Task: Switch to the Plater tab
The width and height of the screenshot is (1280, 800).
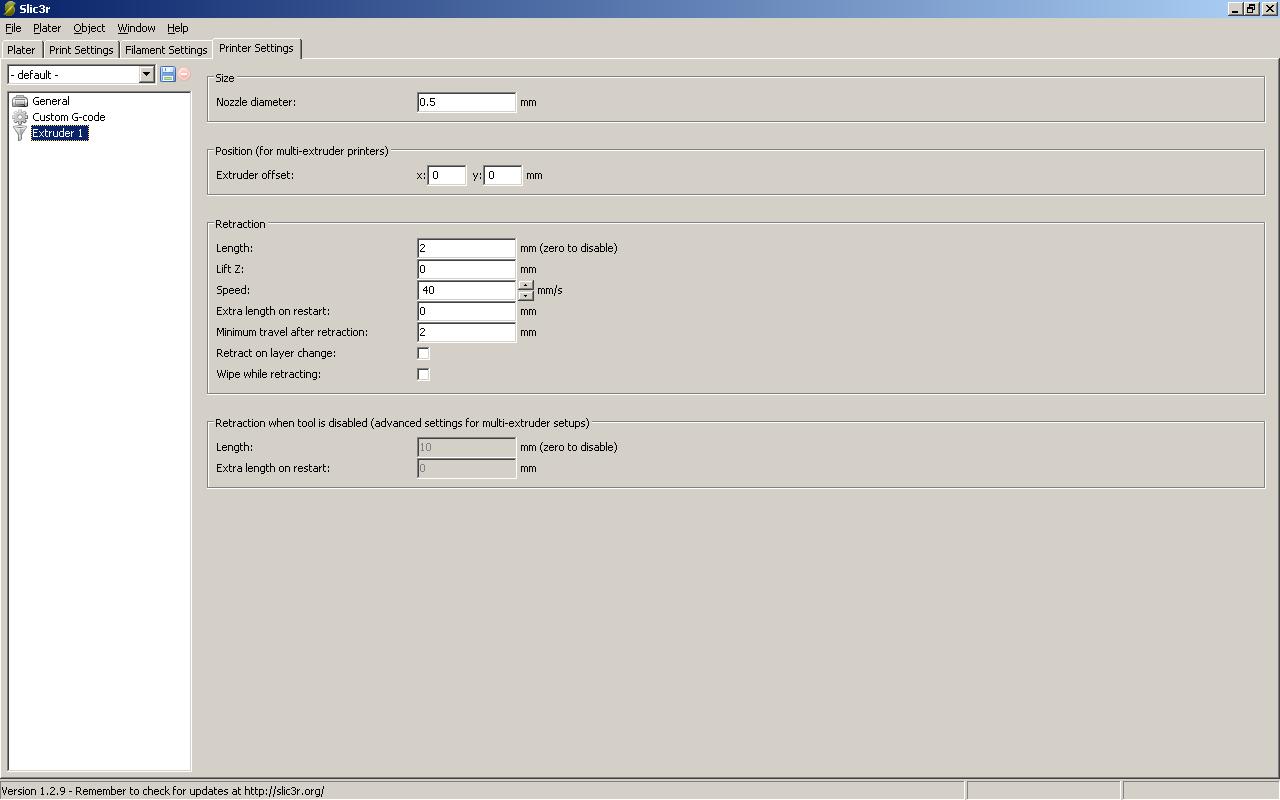Action: 21,50
